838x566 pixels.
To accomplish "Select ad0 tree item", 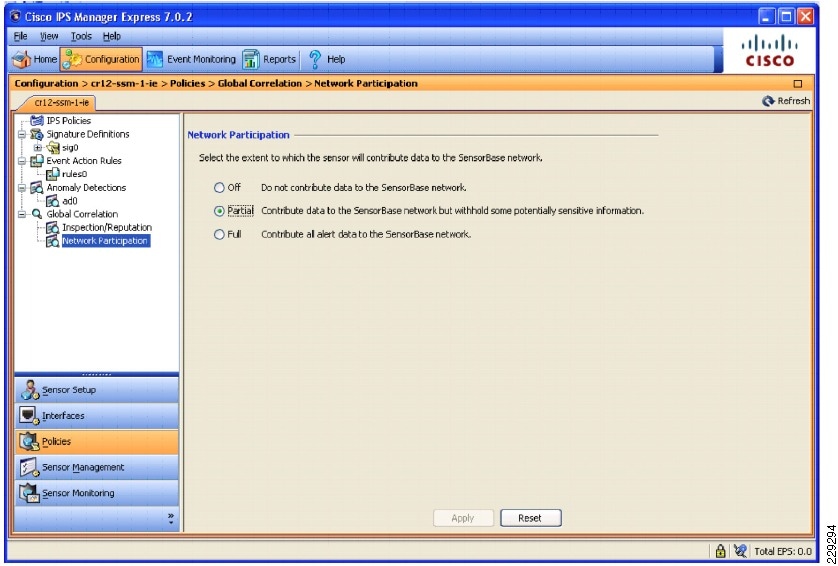I will tap(69, 201).
